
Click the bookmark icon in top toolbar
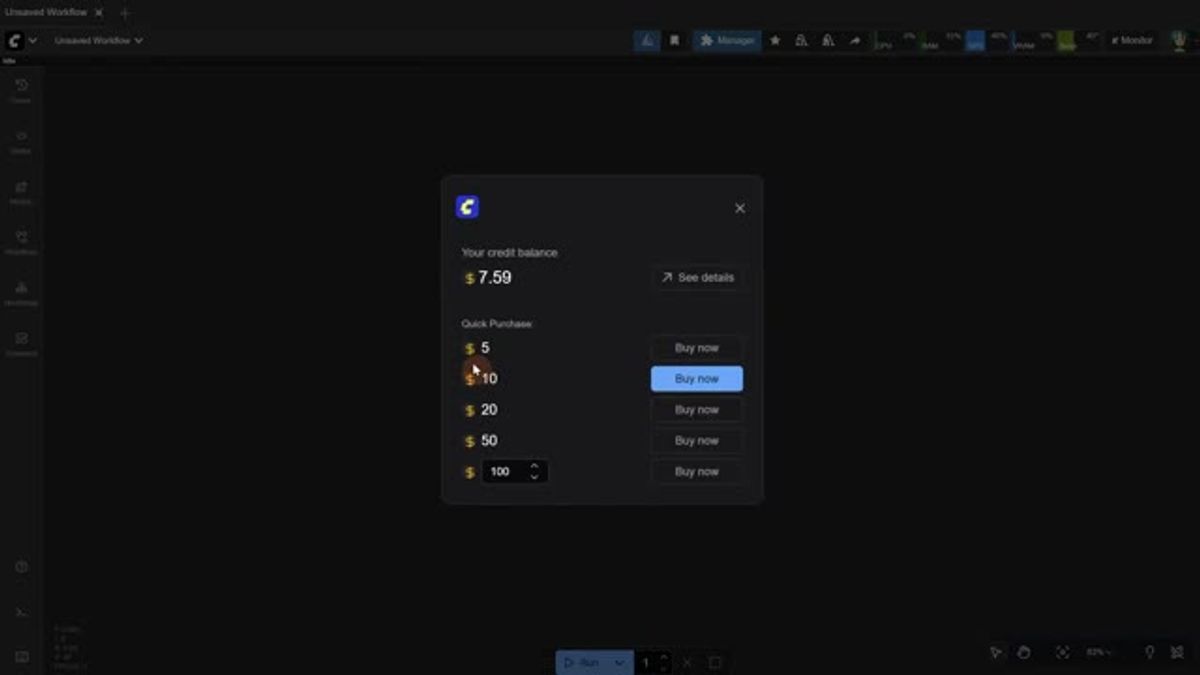(674, 41)
